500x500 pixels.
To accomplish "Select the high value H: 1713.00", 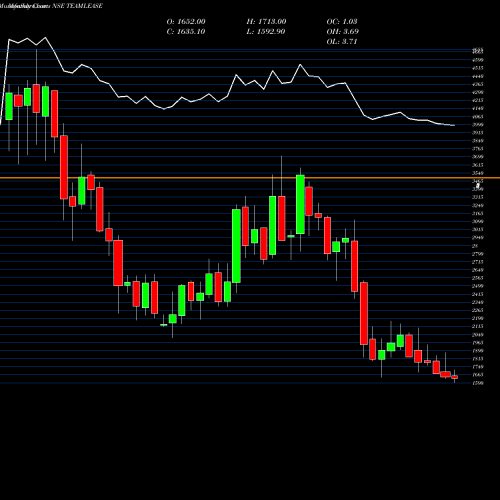I will pos(266,21).
